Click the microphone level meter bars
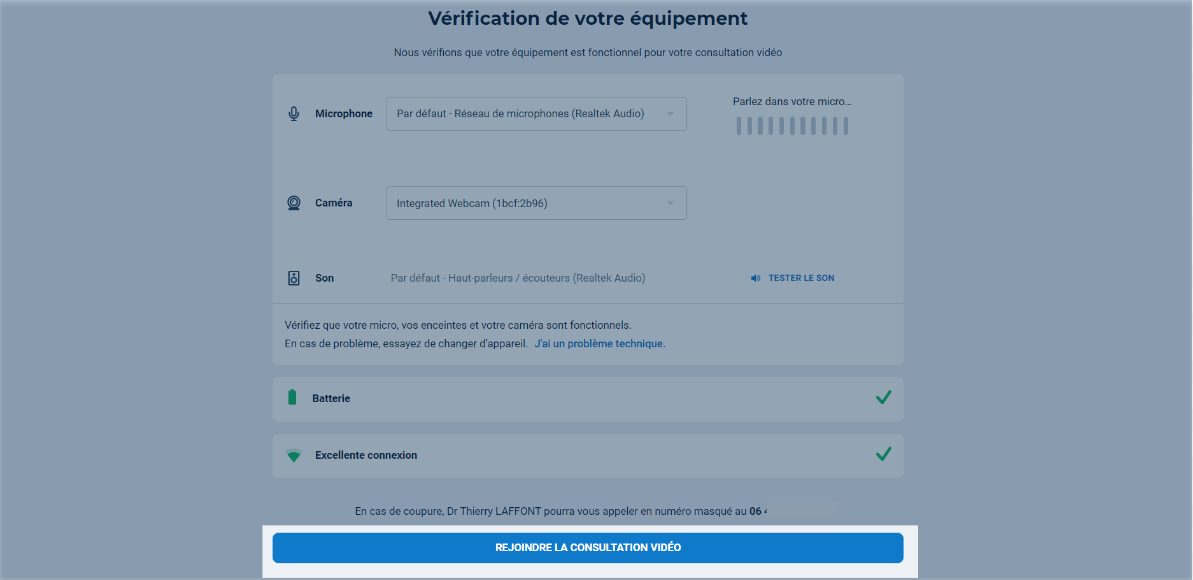This screenshot has height=580, width=1193. click(792, 126)
